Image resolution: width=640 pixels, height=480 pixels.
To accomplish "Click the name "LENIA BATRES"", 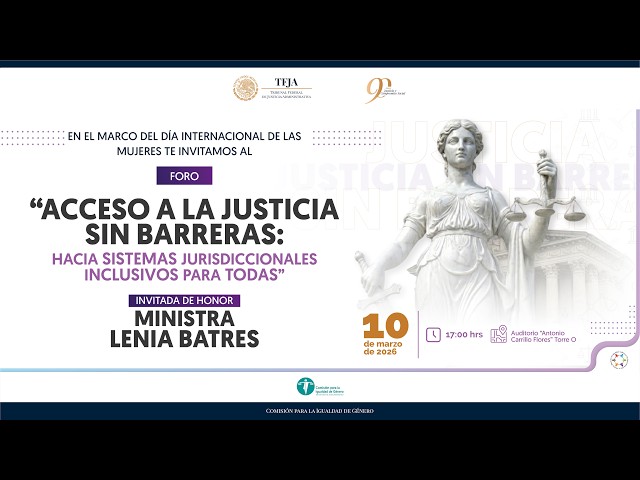I will [x=184, y=339].
